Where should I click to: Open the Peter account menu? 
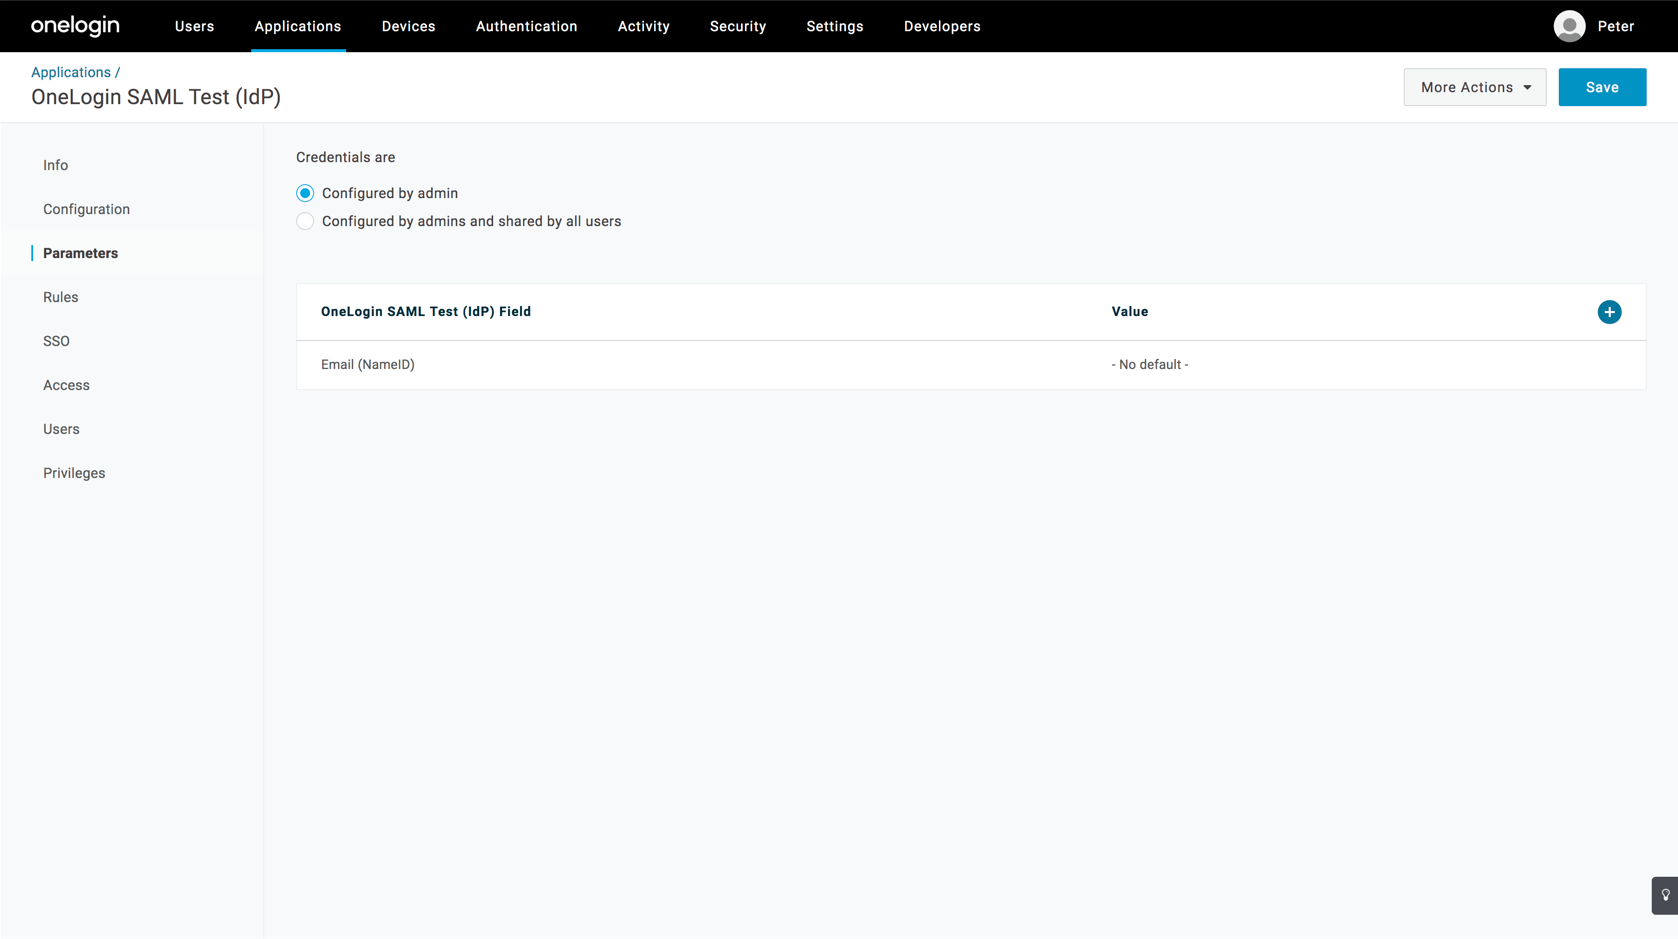tap(1615, 26)
